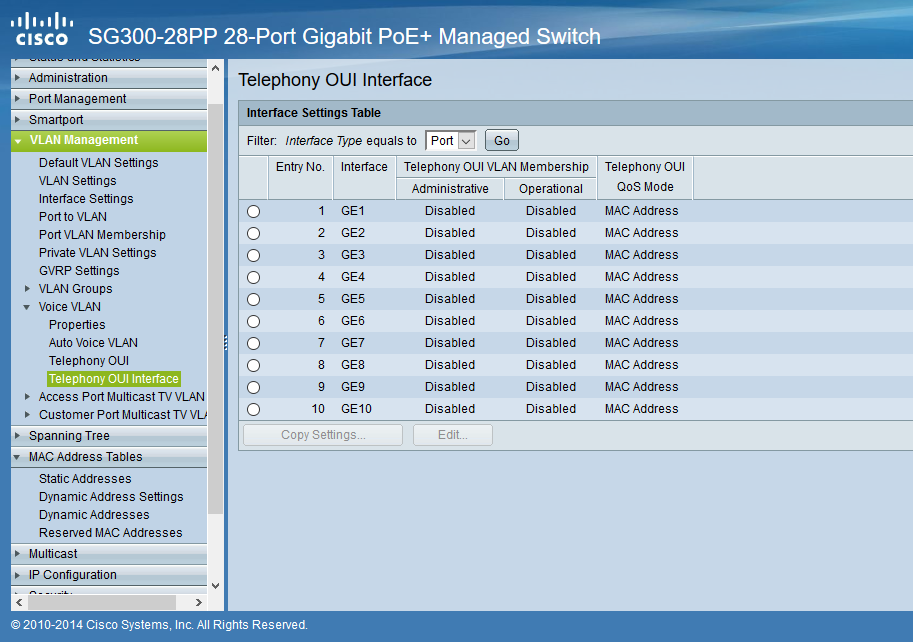This screenshot has height=642, width=913.
Task: Click the GE10 interface cell
Action: [x=356, y=409]
